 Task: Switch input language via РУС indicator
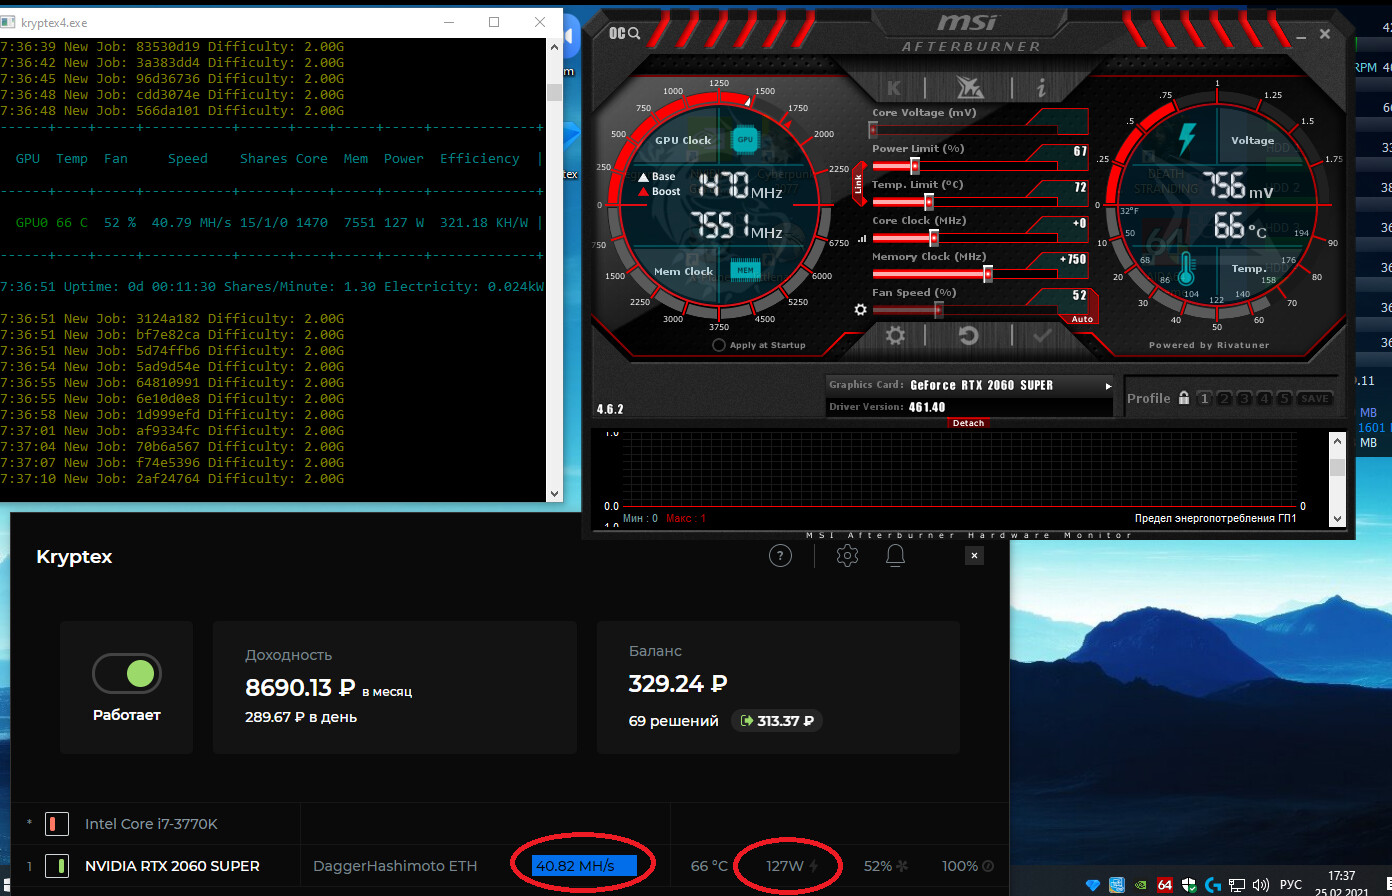coord(1291,885)
